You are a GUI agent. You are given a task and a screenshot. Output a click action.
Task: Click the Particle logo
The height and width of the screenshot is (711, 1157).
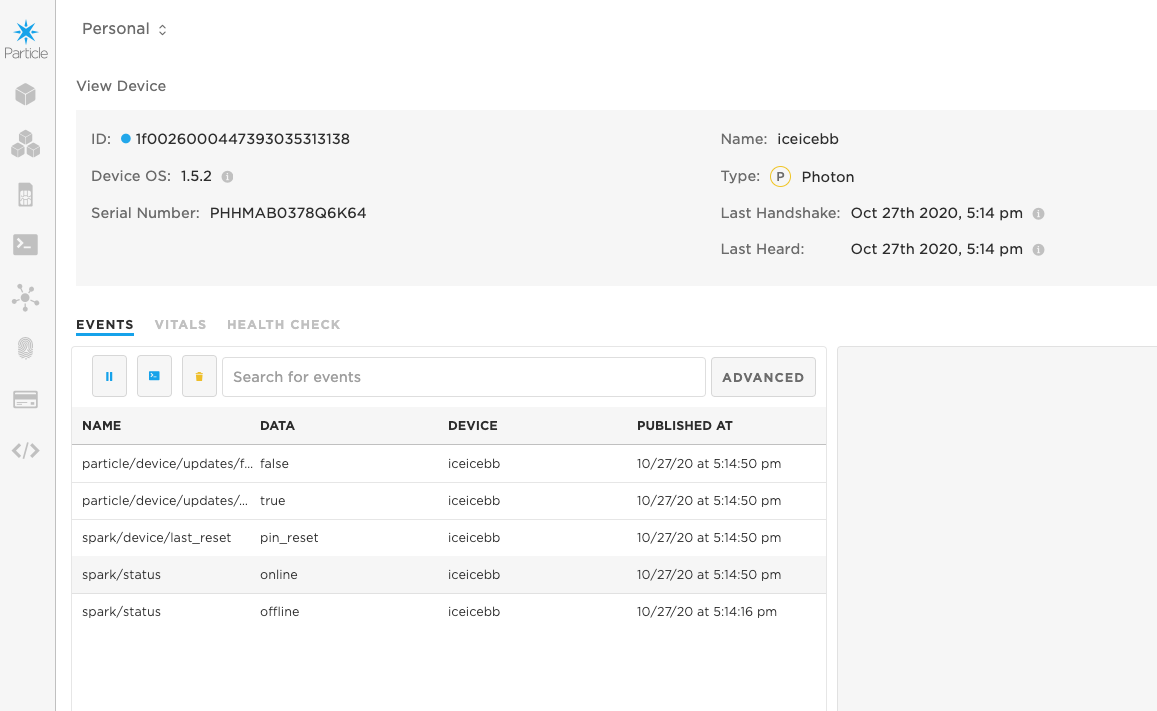click(x=26, y=40)
